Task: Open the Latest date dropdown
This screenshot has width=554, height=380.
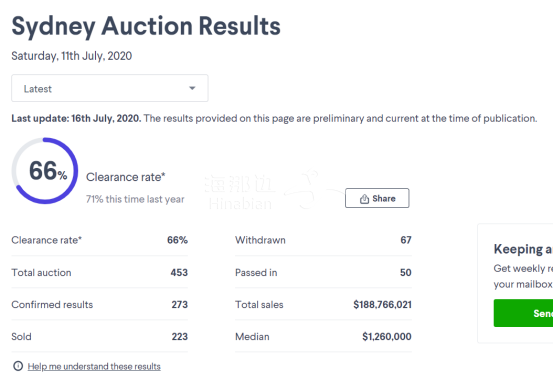Action: 110,88
